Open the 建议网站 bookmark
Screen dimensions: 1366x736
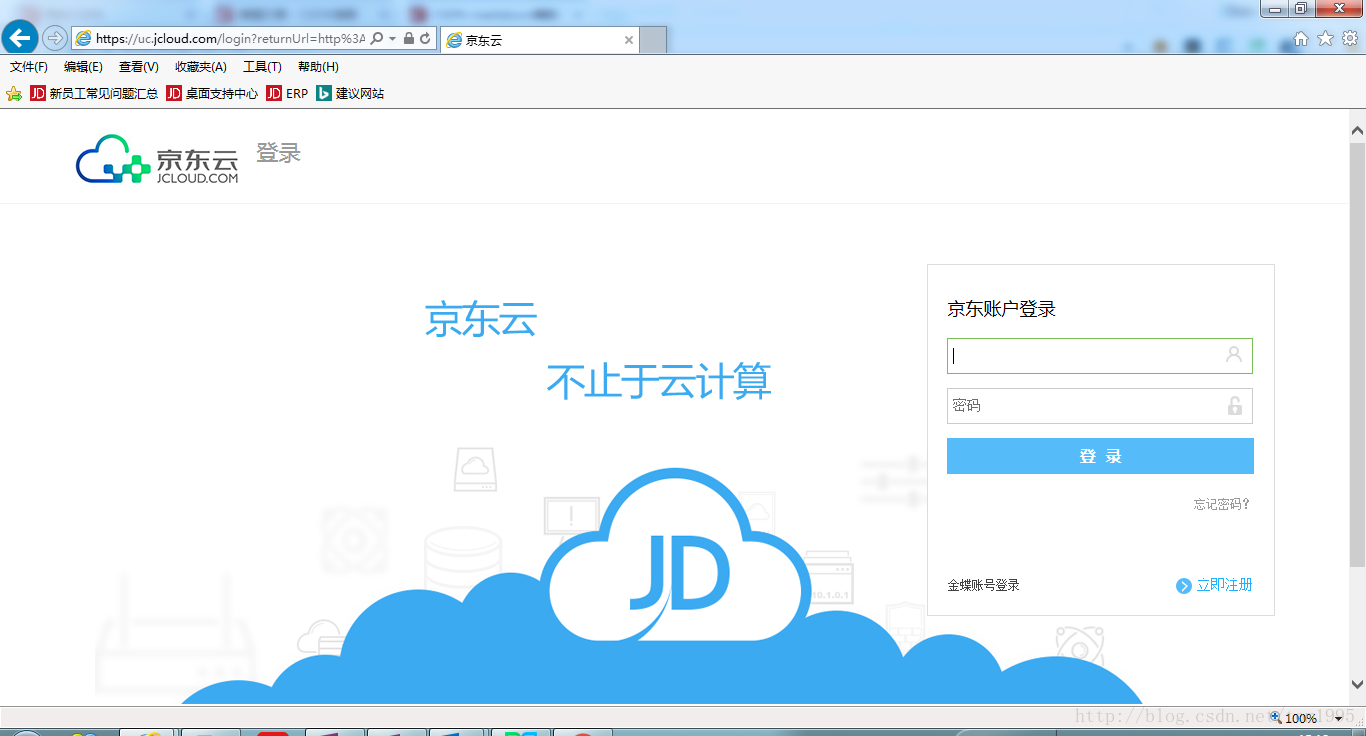(350, 94)
